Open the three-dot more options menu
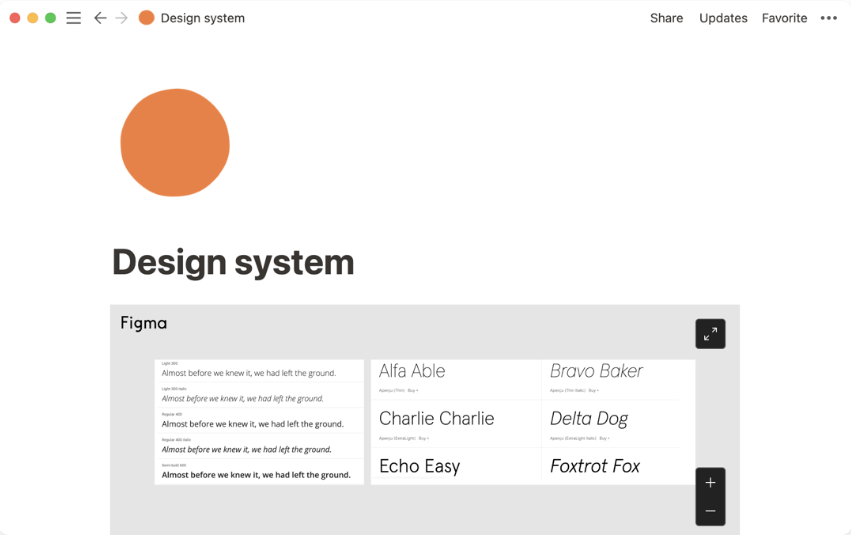The width and height of the screenshot is (851, 535). click(828, 18)
